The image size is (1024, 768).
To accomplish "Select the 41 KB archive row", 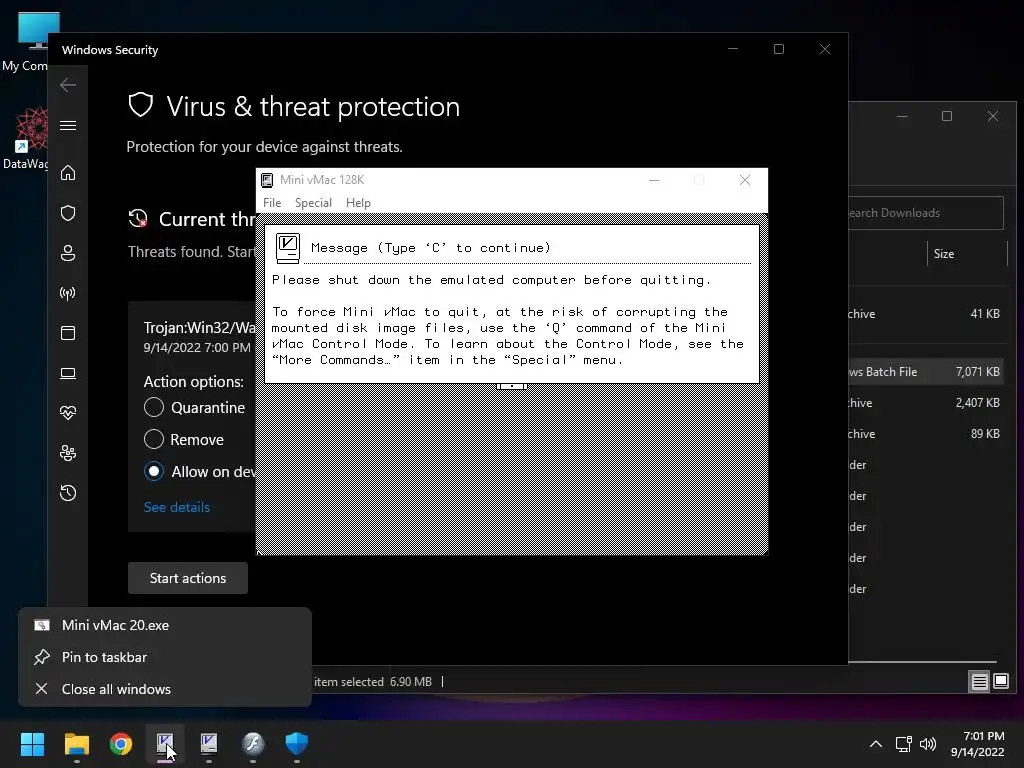I will (926, 314).
